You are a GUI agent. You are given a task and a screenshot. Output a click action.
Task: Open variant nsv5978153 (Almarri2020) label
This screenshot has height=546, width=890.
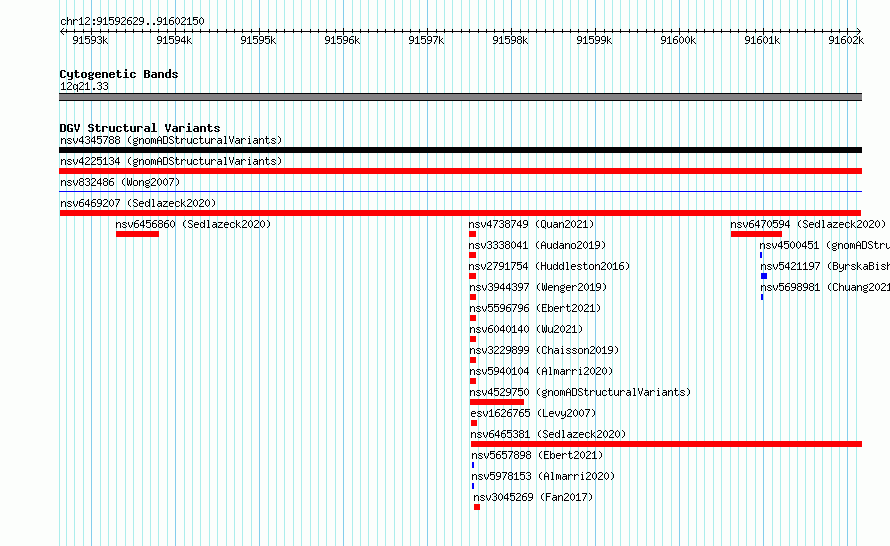(543, 476)
